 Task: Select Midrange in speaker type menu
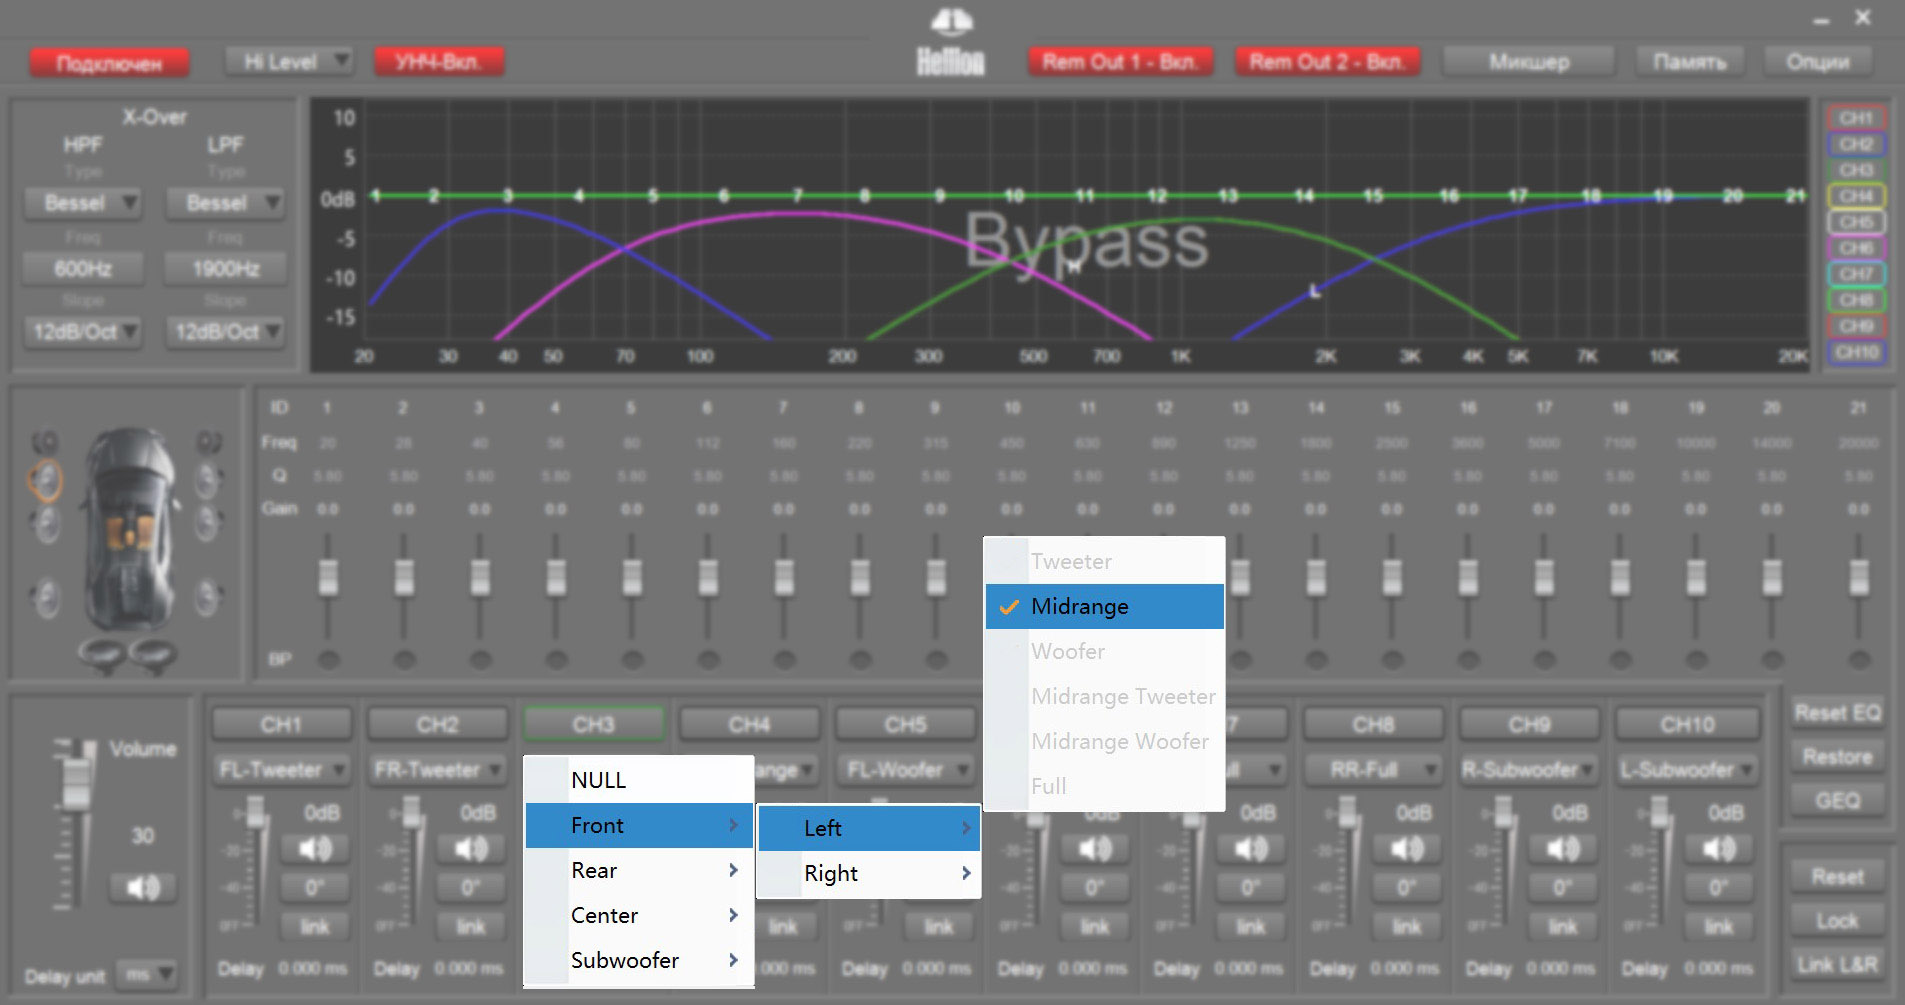(1105, 606)
